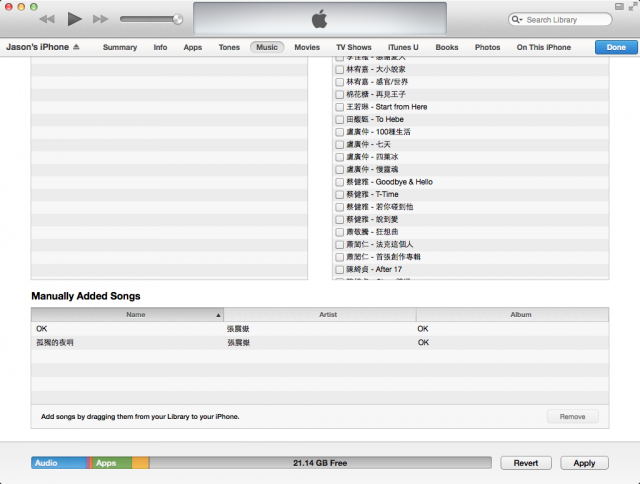640x484 pixels.
Task: Adjust the volume slider knob
Action: click(178, 19)
